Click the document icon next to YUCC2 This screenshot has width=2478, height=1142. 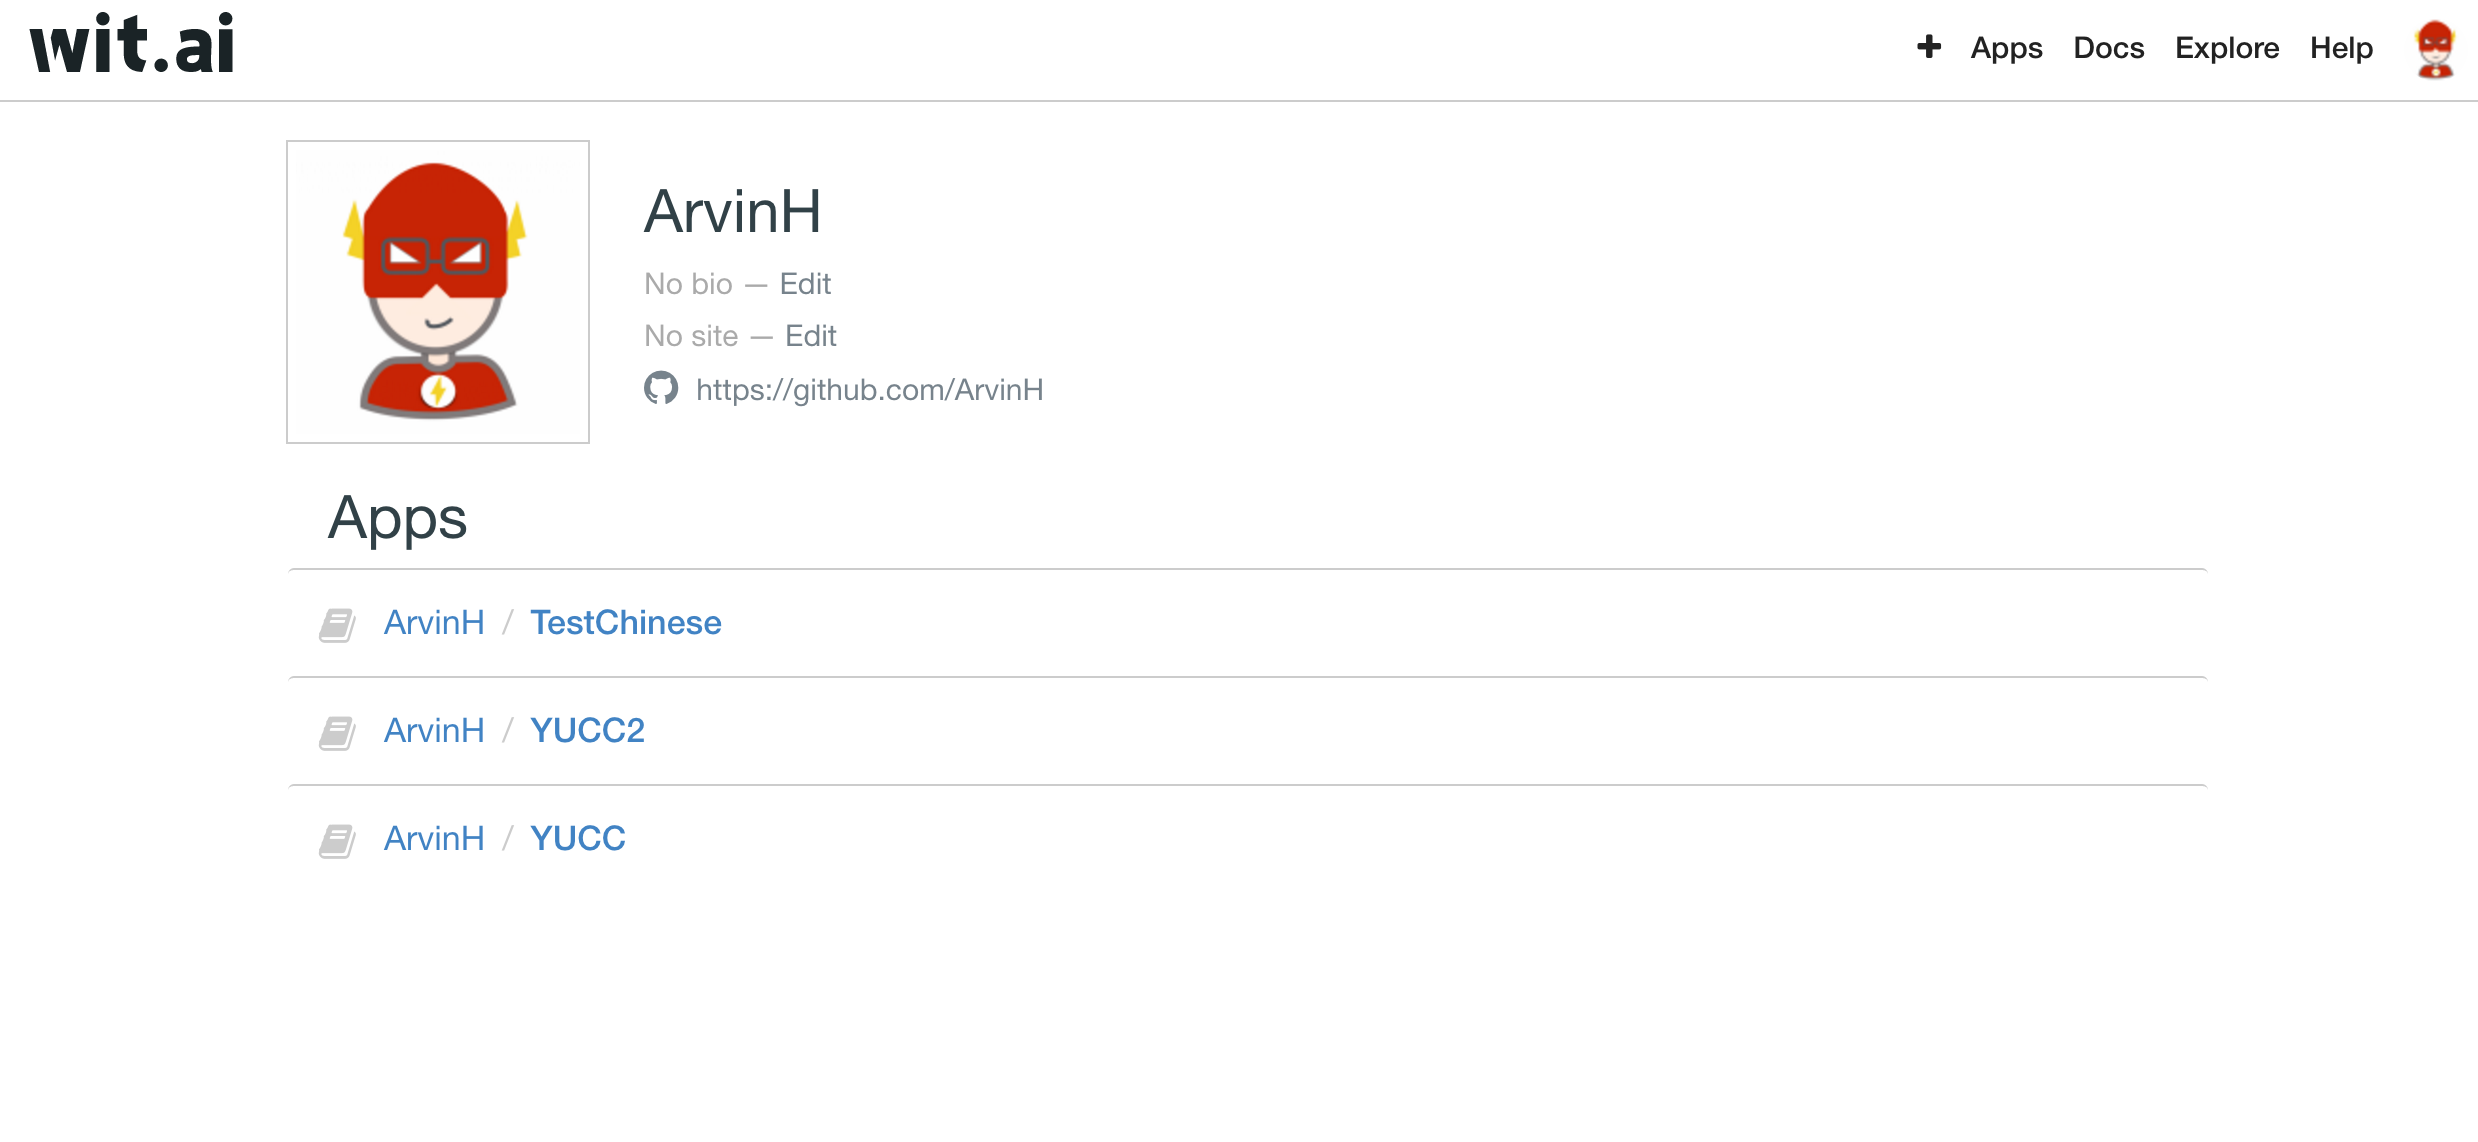[x=338, y=730]
